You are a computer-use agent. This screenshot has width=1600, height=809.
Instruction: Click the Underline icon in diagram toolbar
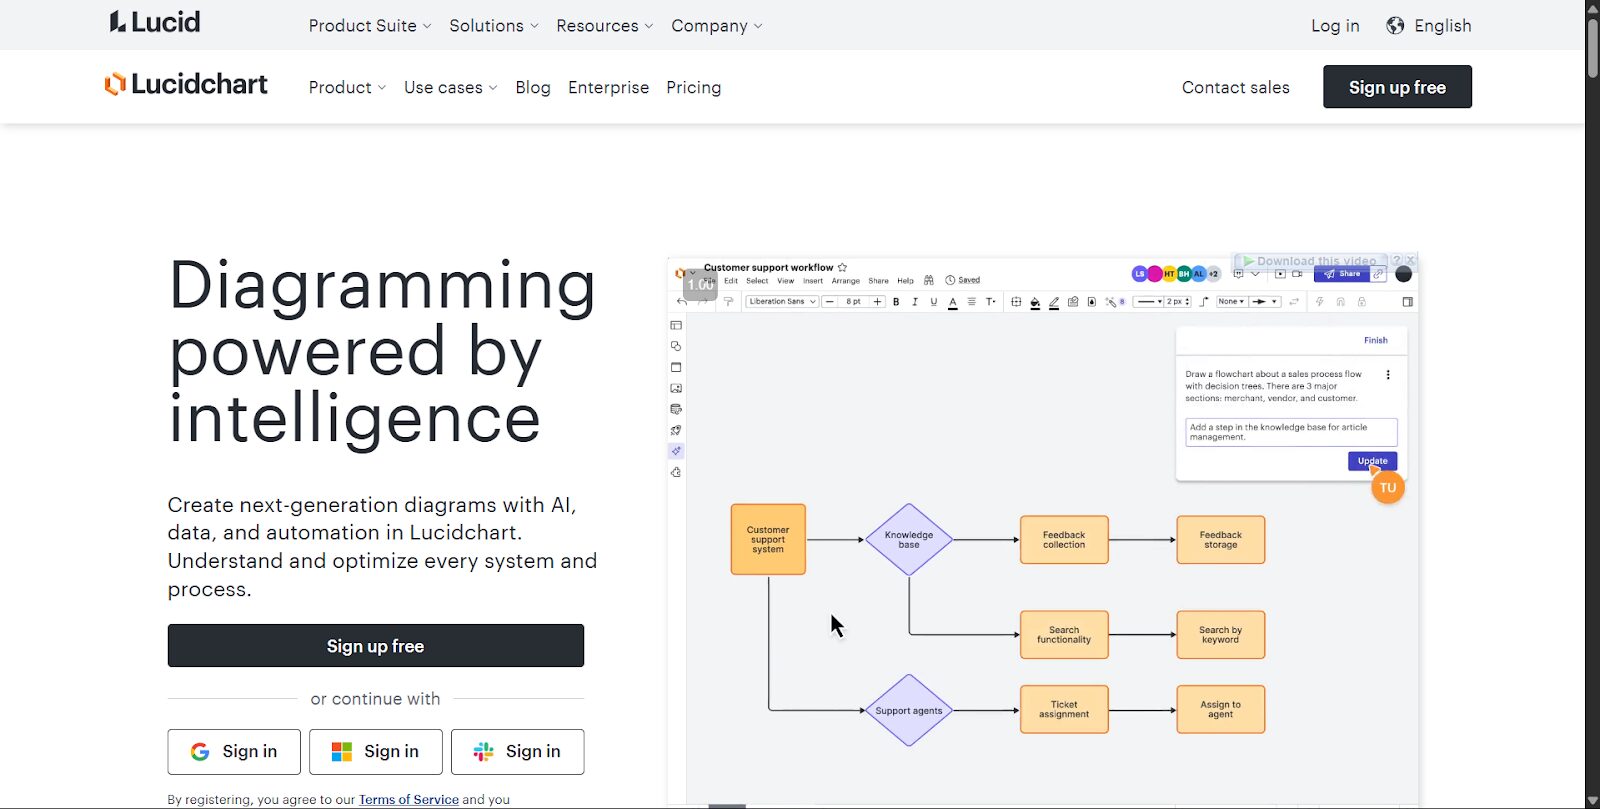point(934,302)
